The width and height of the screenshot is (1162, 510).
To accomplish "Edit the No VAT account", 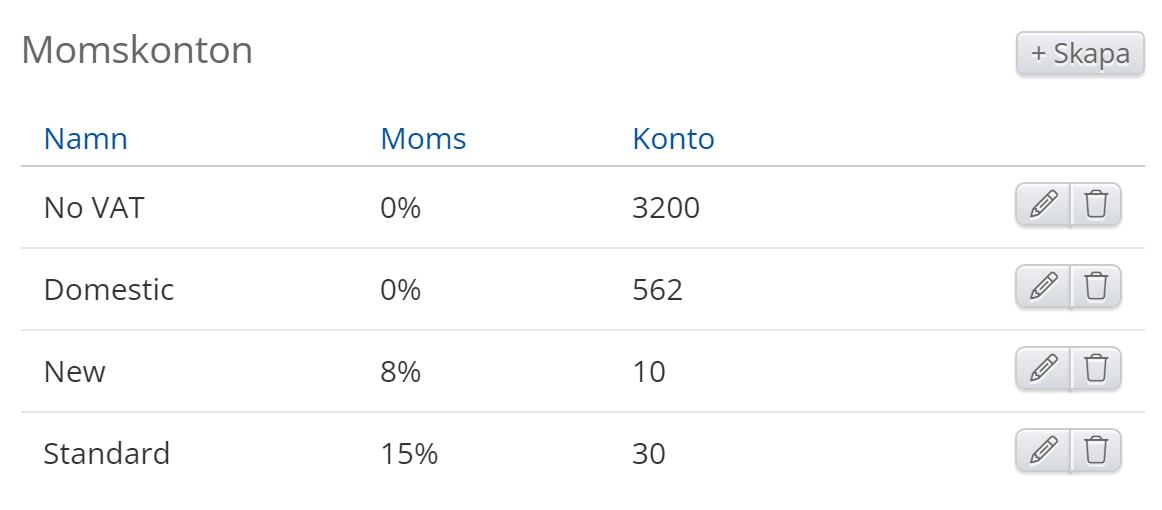I will tap(1043, 206).
